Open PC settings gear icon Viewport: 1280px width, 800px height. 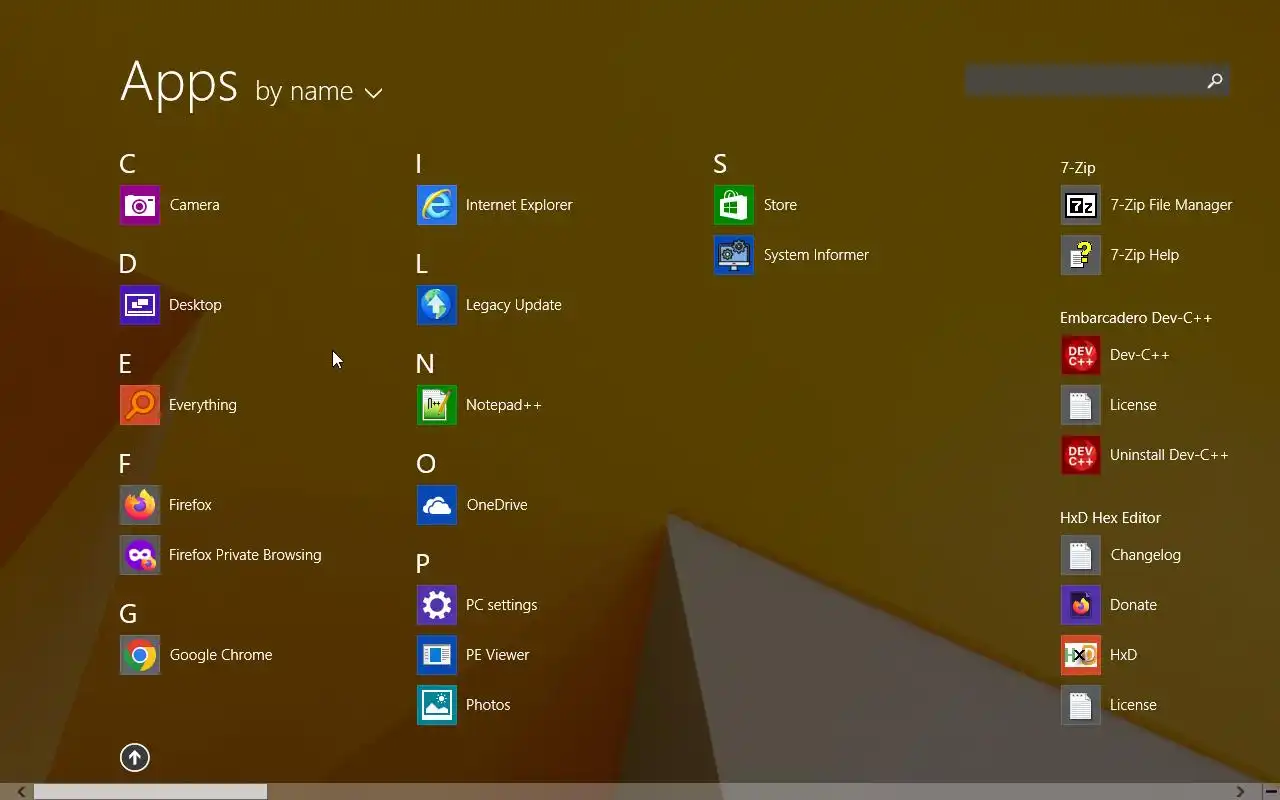[x=437, y=605]
